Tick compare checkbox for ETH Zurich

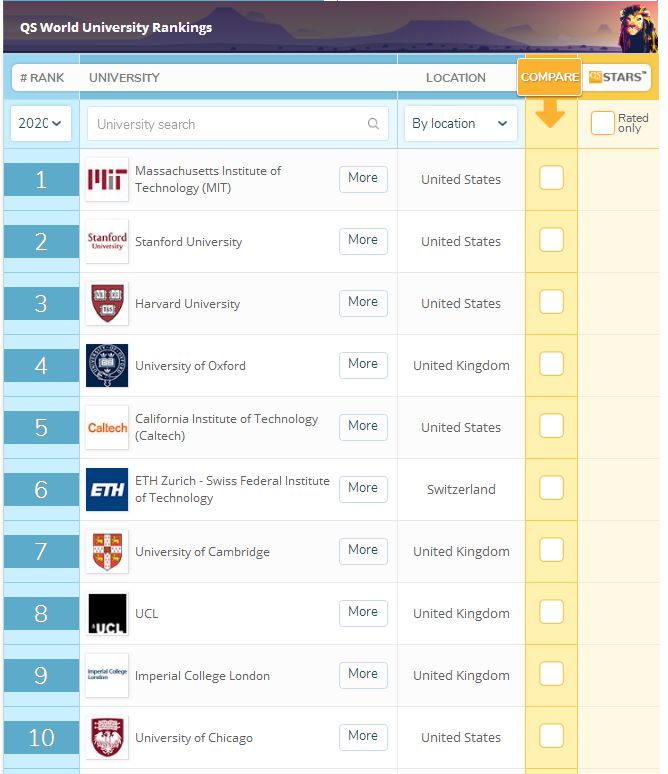point(551,488)
